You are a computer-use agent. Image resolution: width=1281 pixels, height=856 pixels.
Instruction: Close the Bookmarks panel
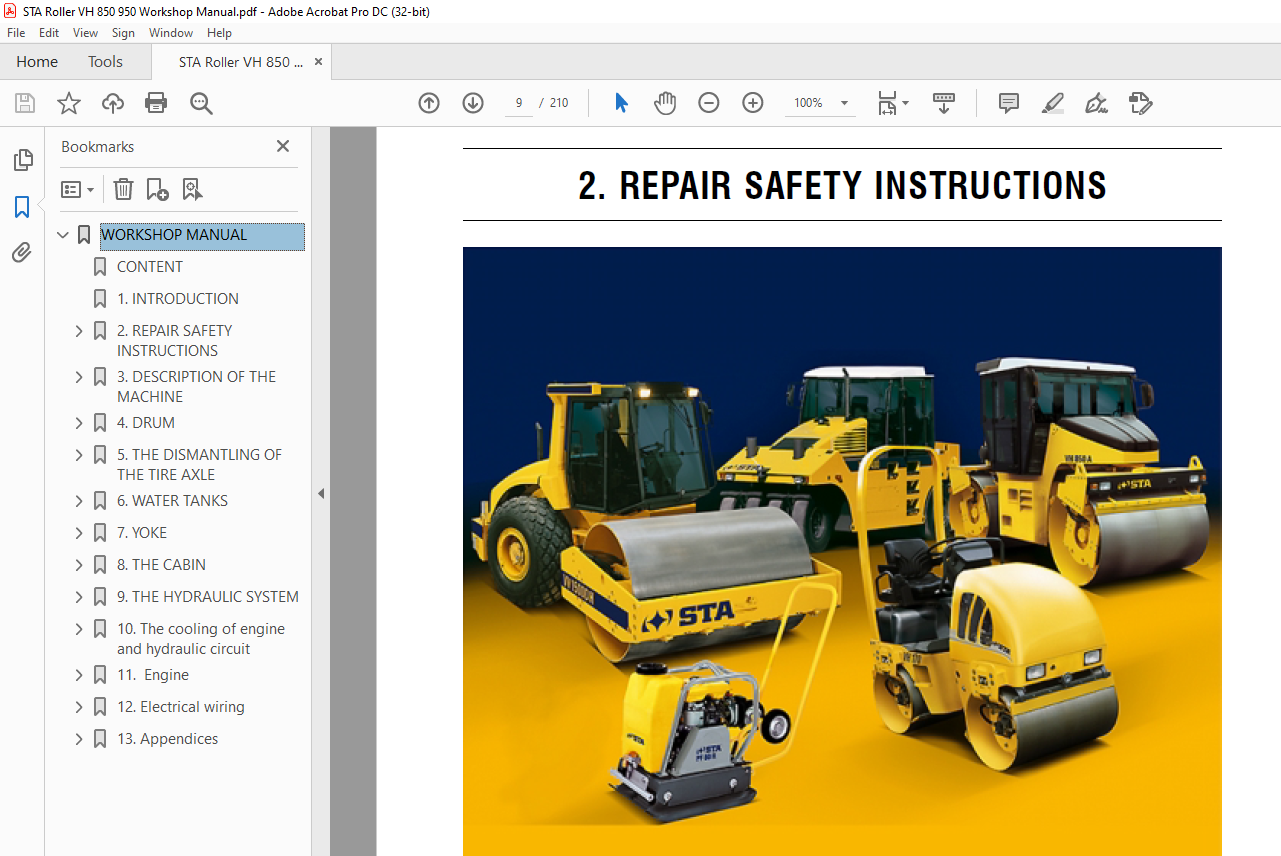tap(283, 146)
